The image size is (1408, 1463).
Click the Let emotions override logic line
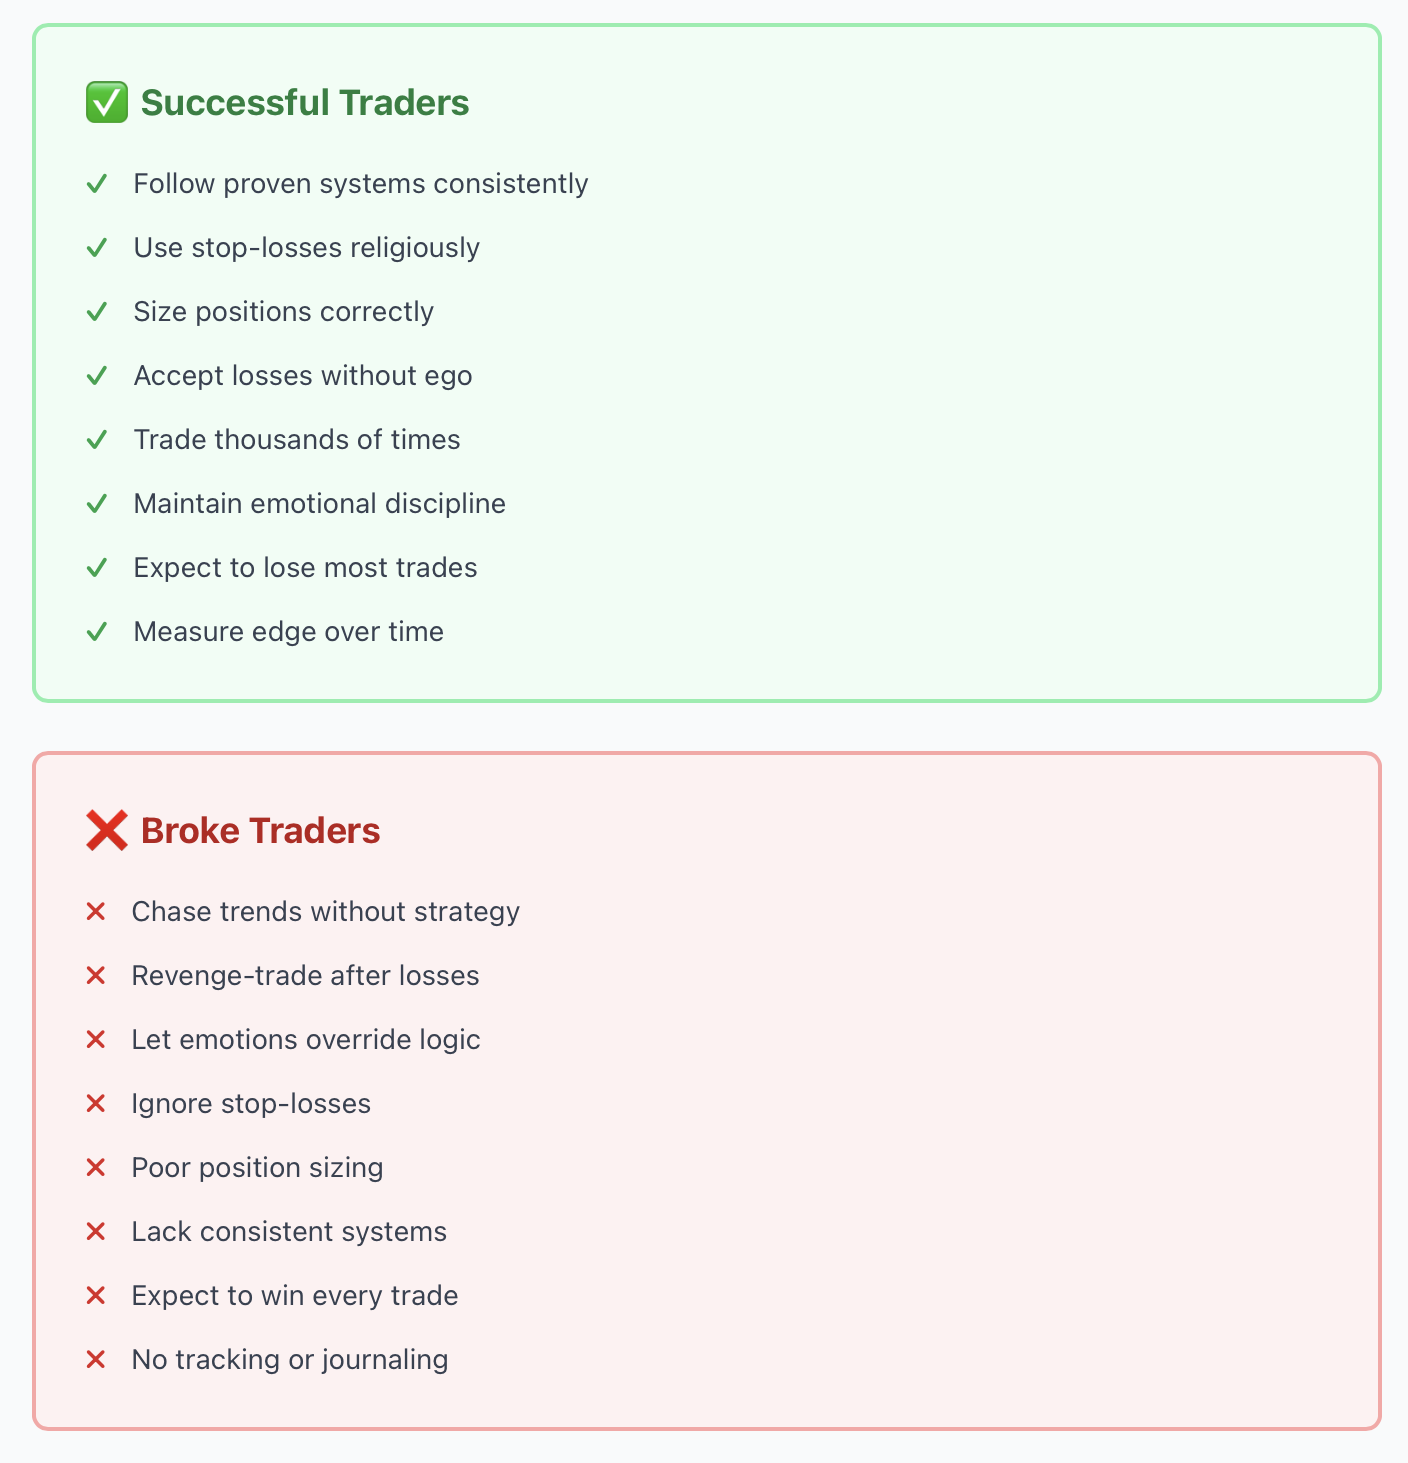[x=306, y=1040]
